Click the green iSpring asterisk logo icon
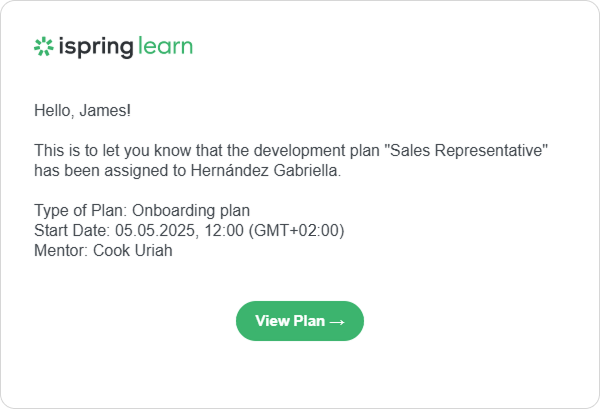This screenshot has height=409, width=600. point(43,46)
